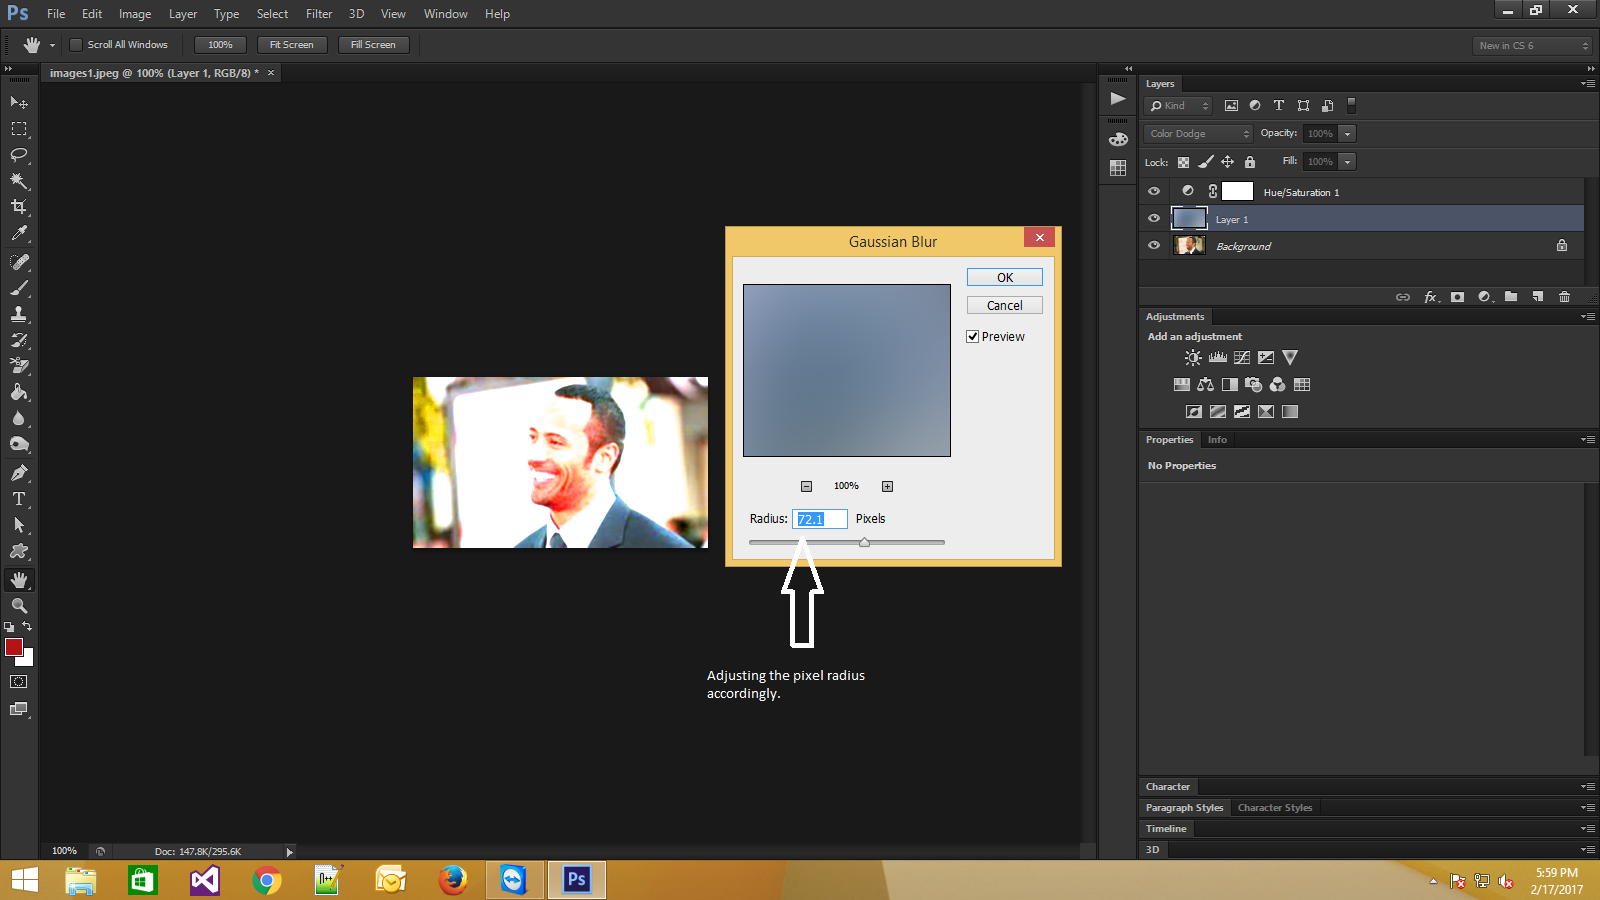This screenshot has height=900, width=1600.
Task: Open the Opacity dropdown arrow
Action: [1348, 133]
